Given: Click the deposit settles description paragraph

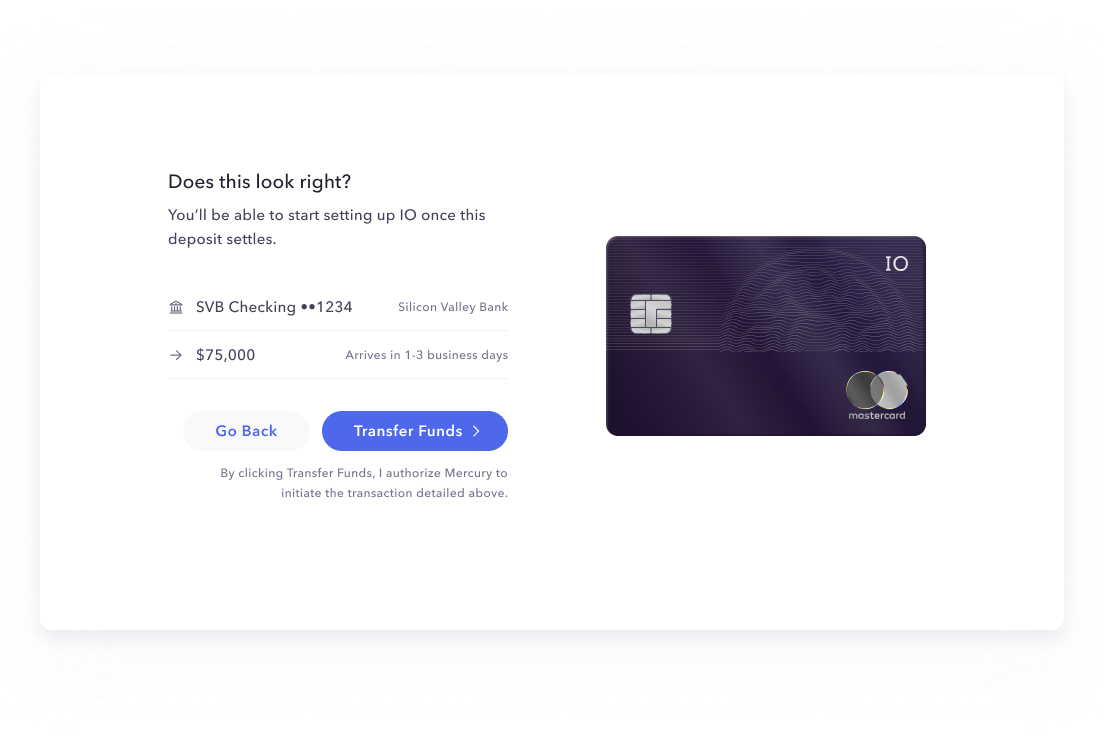Looking at the screenshot, I should tap(327, 227).
